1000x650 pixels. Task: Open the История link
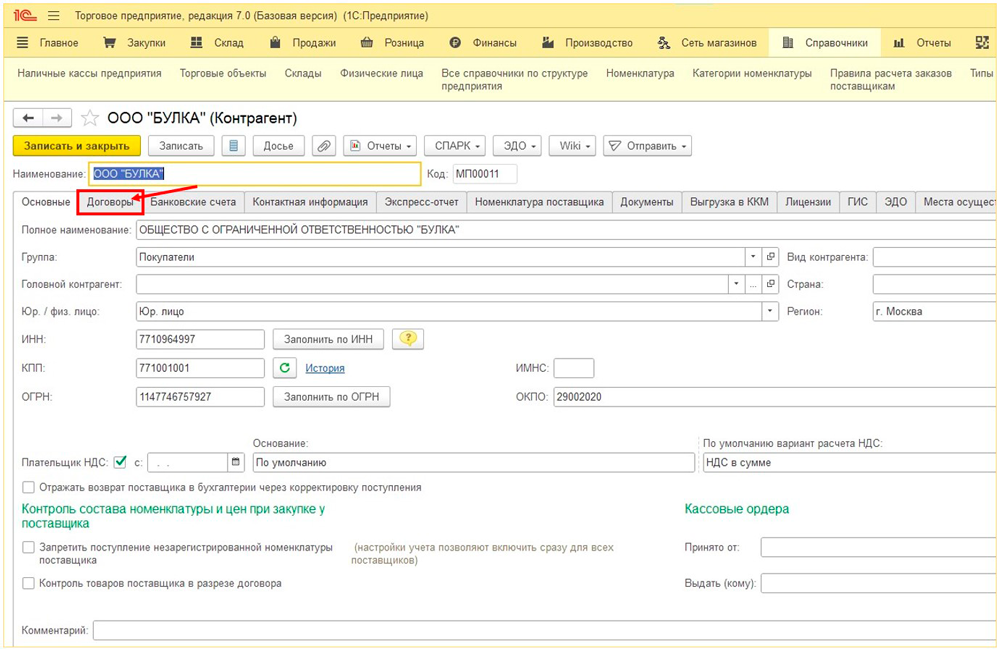[x=325, y=368]
